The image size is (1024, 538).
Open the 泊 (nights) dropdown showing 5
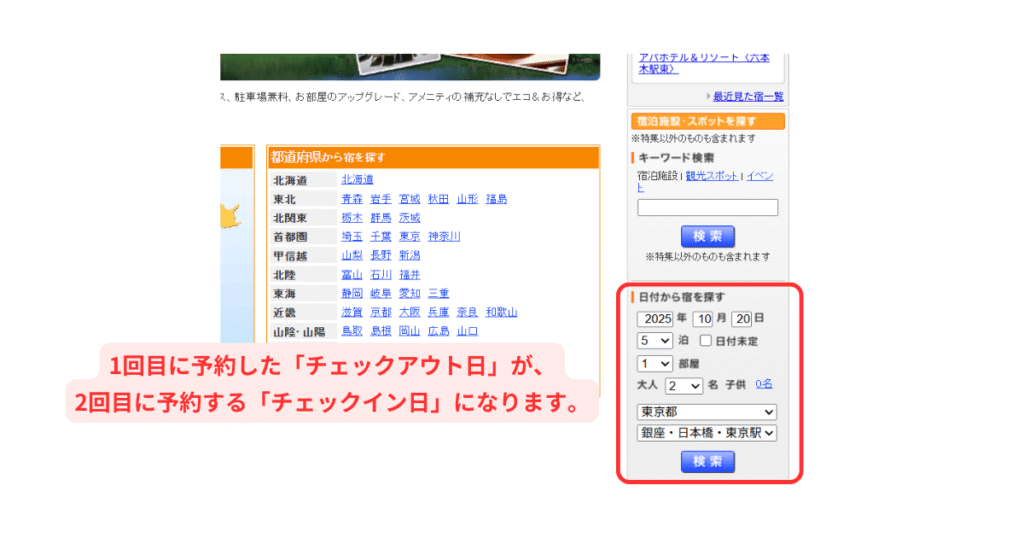click(x=655, y=341)
